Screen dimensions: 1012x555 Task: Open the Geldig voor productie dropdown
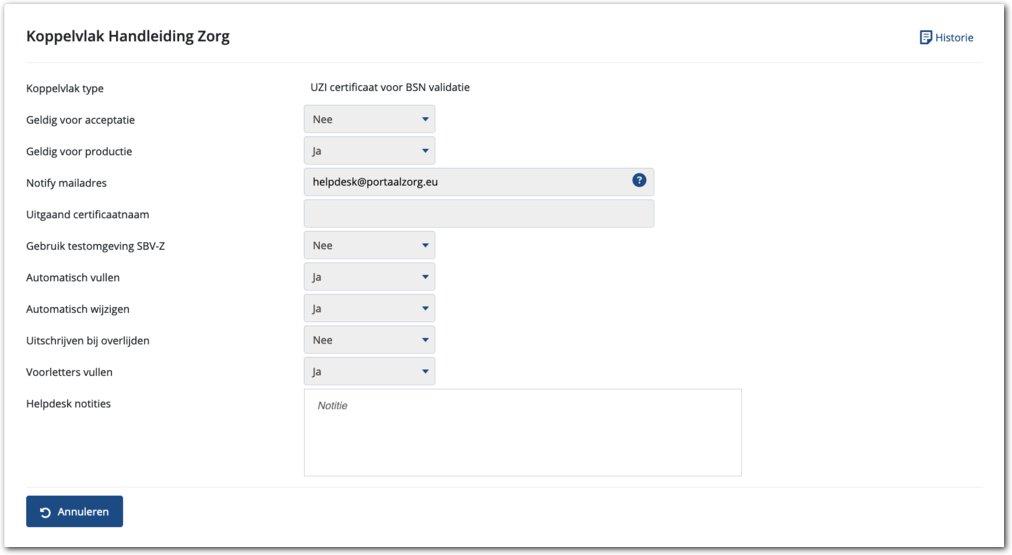369,151
